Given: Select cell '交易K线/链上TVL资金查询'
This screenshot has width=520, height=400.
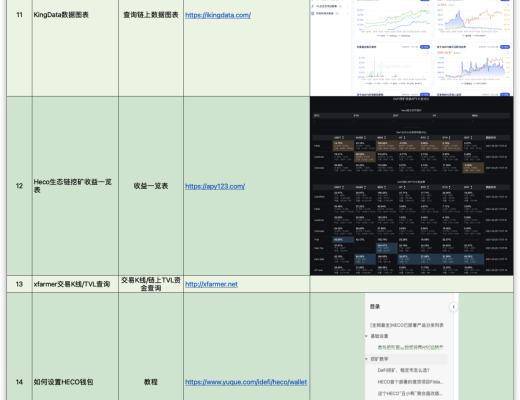Looking at the screenshot, I should pyautogui.click(x=151, y=284).
